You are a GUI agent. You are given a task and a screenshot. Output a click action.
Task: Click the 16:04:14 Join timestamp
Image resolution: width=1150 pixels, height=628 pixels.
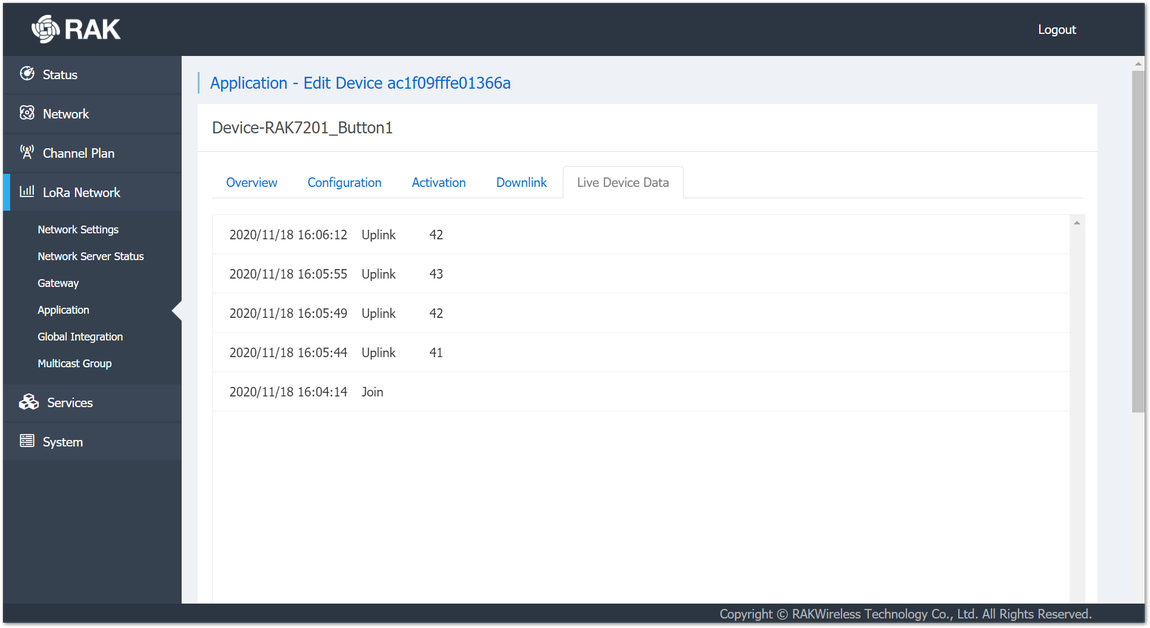[x=288, y=392]
